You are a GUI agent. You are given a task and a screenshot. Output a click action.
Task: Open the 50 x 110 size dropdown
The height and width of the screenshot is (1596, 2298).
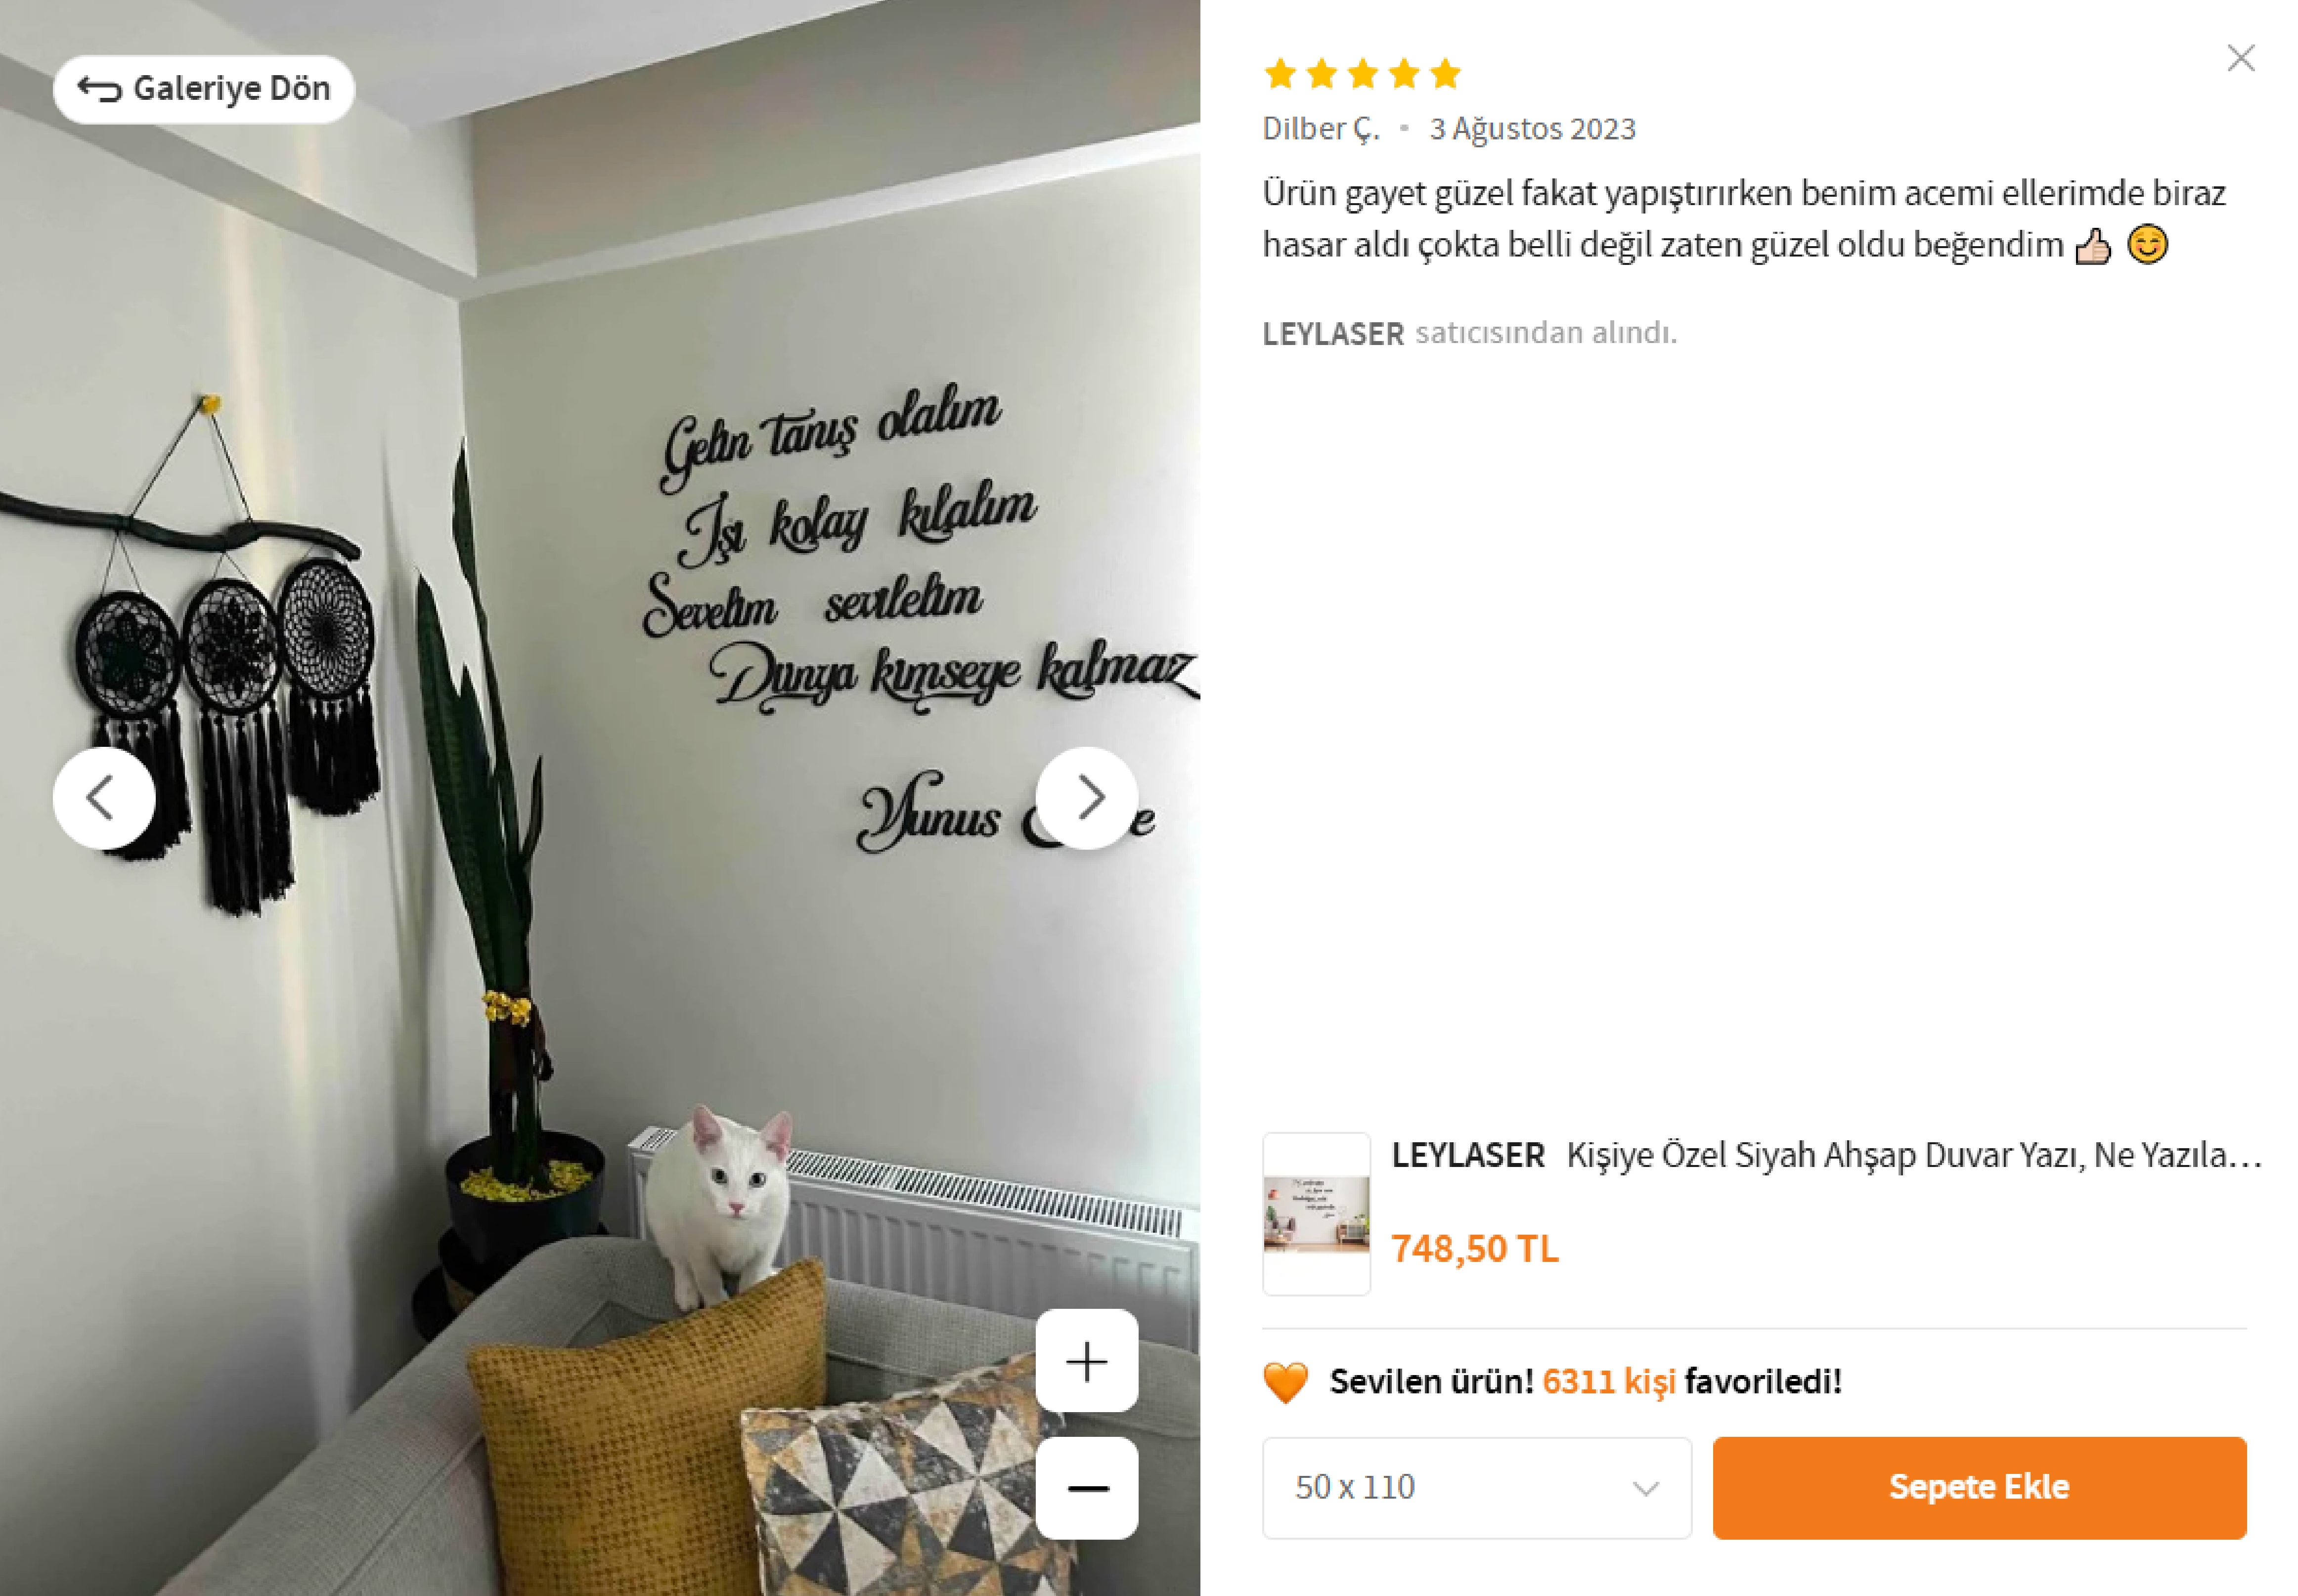1476,1488
